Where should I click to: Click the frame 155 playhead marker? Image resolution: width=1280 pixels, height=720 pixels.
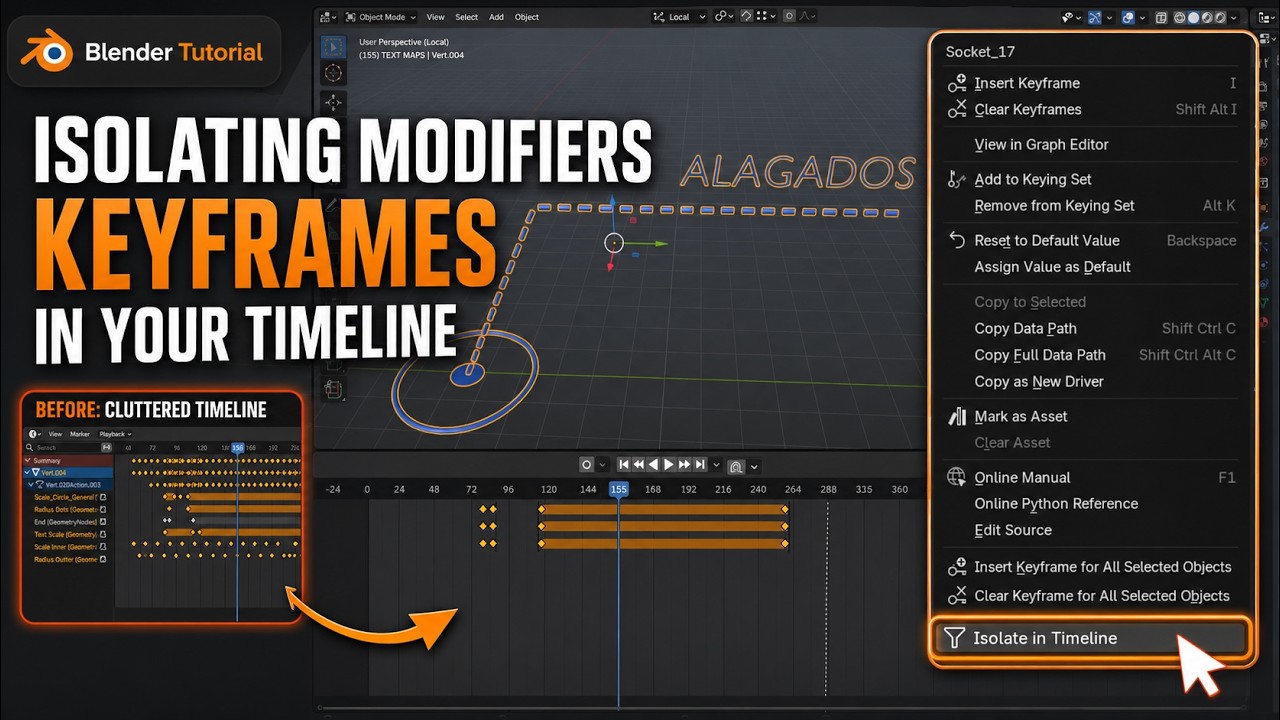(x=619, y=489)
